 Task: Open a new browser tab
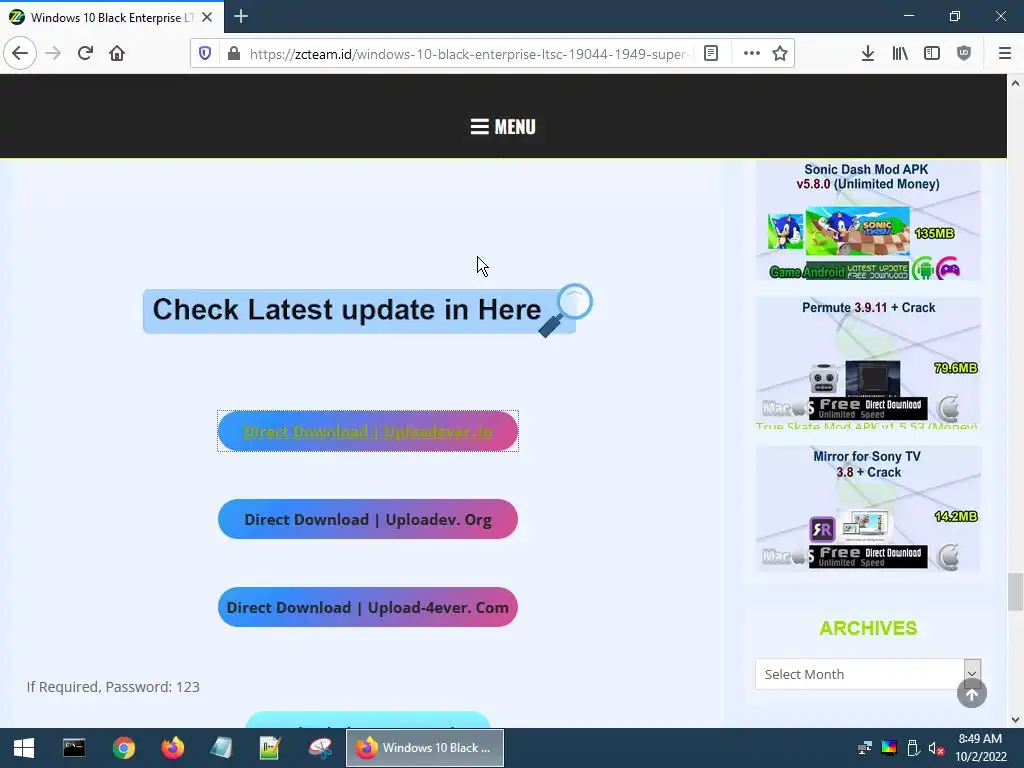241,16
